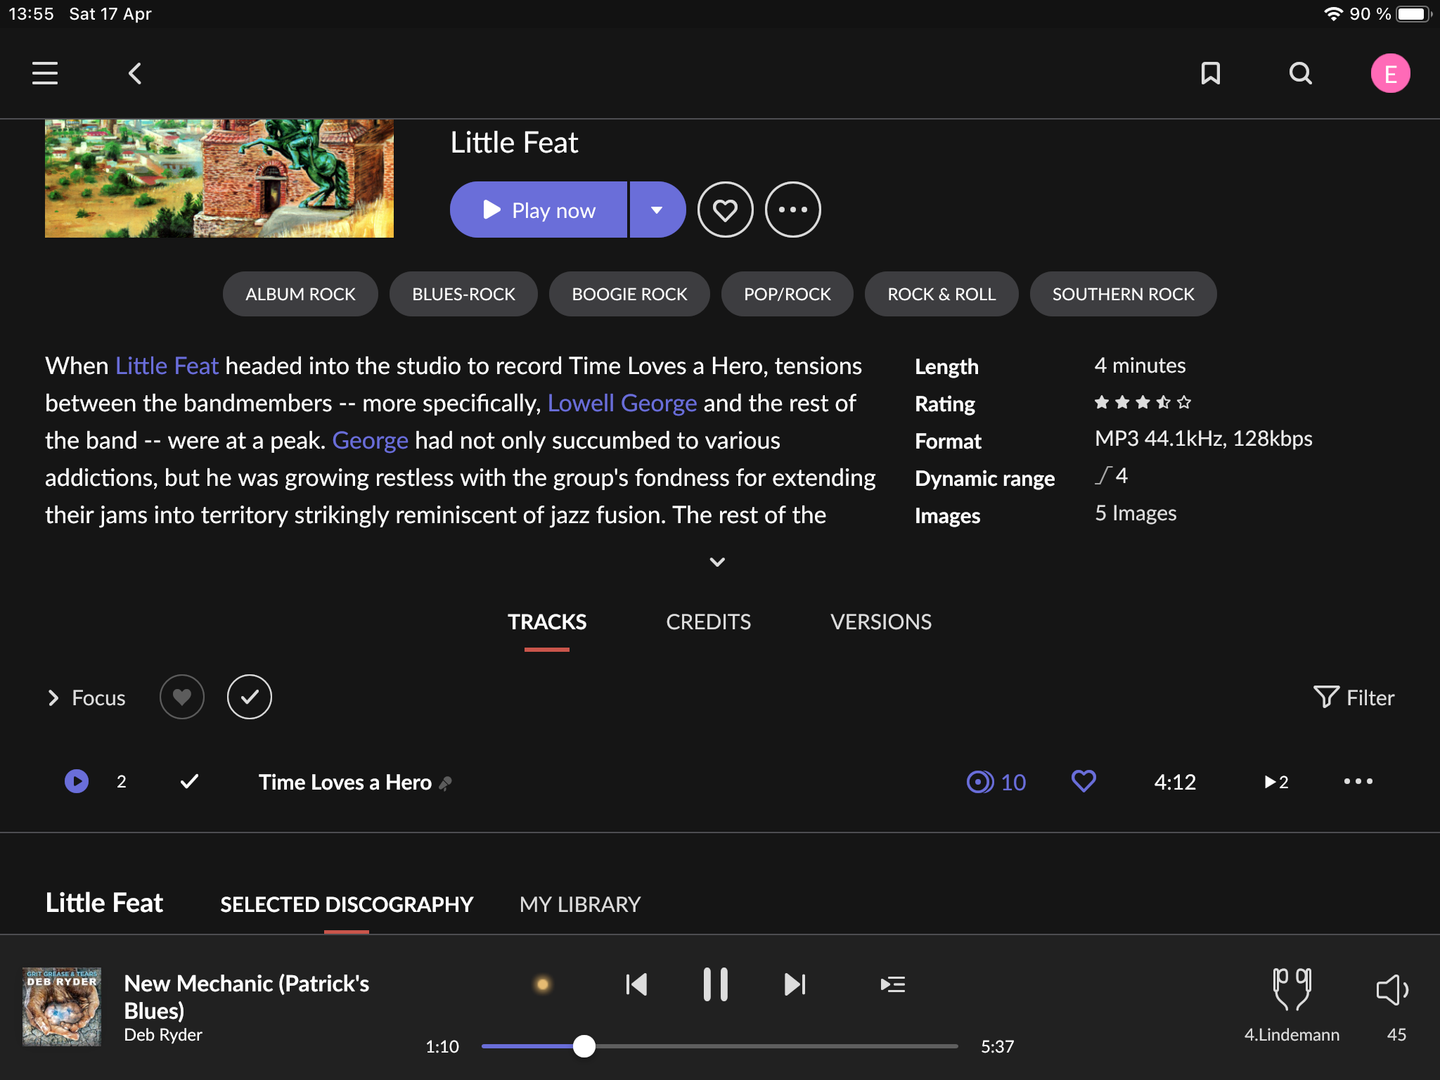This screenshot has width=1440, height=1080.
Task: Switch to the VERSIONS tab
Action: click(x=881, y=622)
